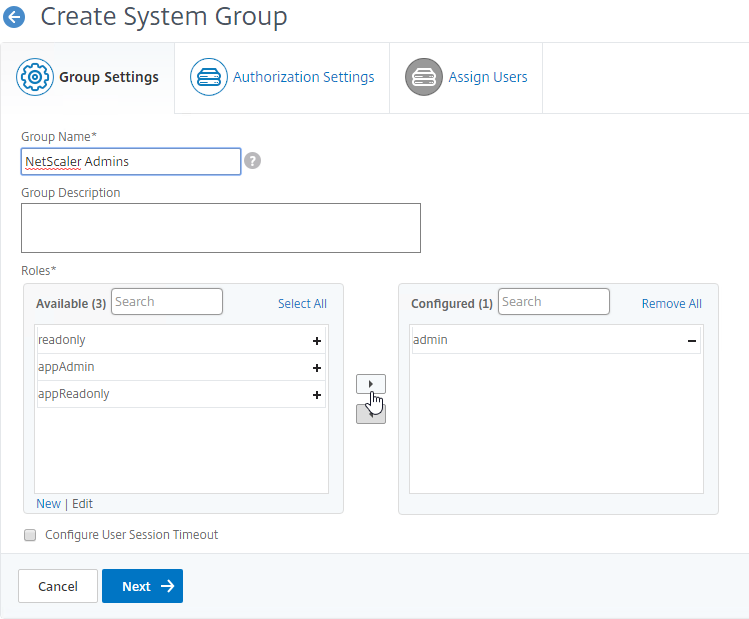Enable Configure User Session Timeout checkbox

(x=30, y=535)
